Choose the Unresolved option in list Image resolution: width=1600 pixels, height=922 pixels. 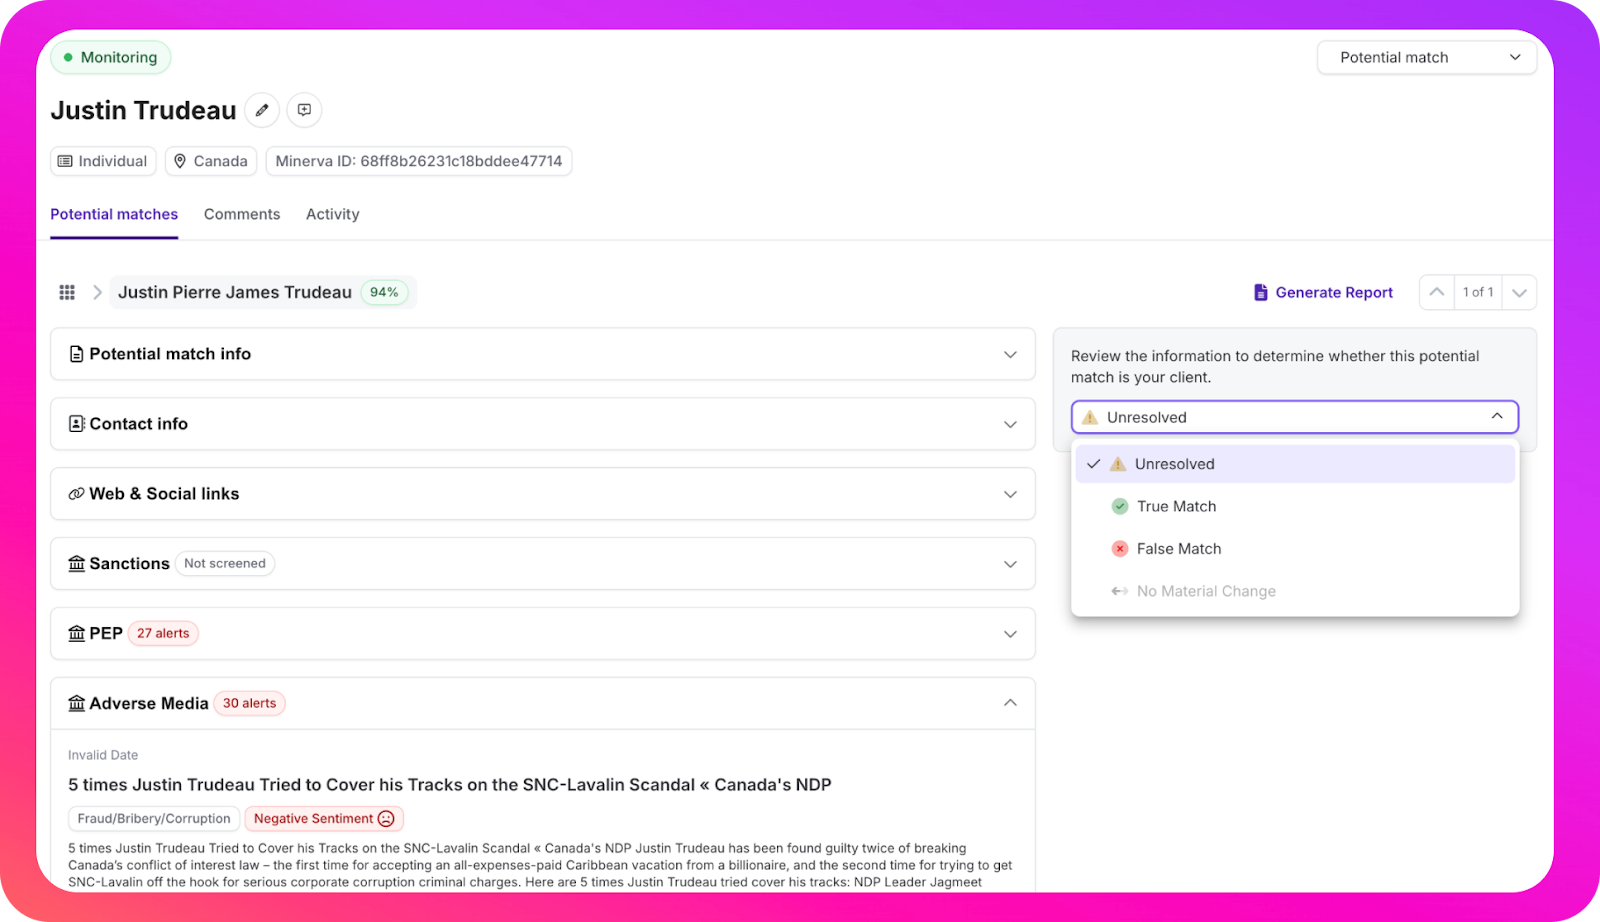coord(1174,464)
